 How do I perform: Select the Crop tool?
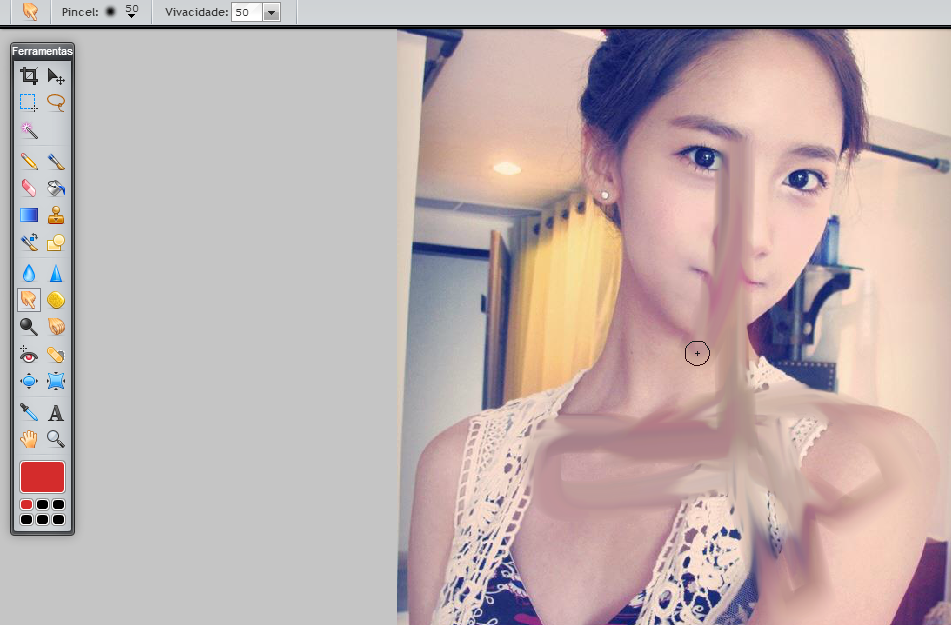coord(29,75)
